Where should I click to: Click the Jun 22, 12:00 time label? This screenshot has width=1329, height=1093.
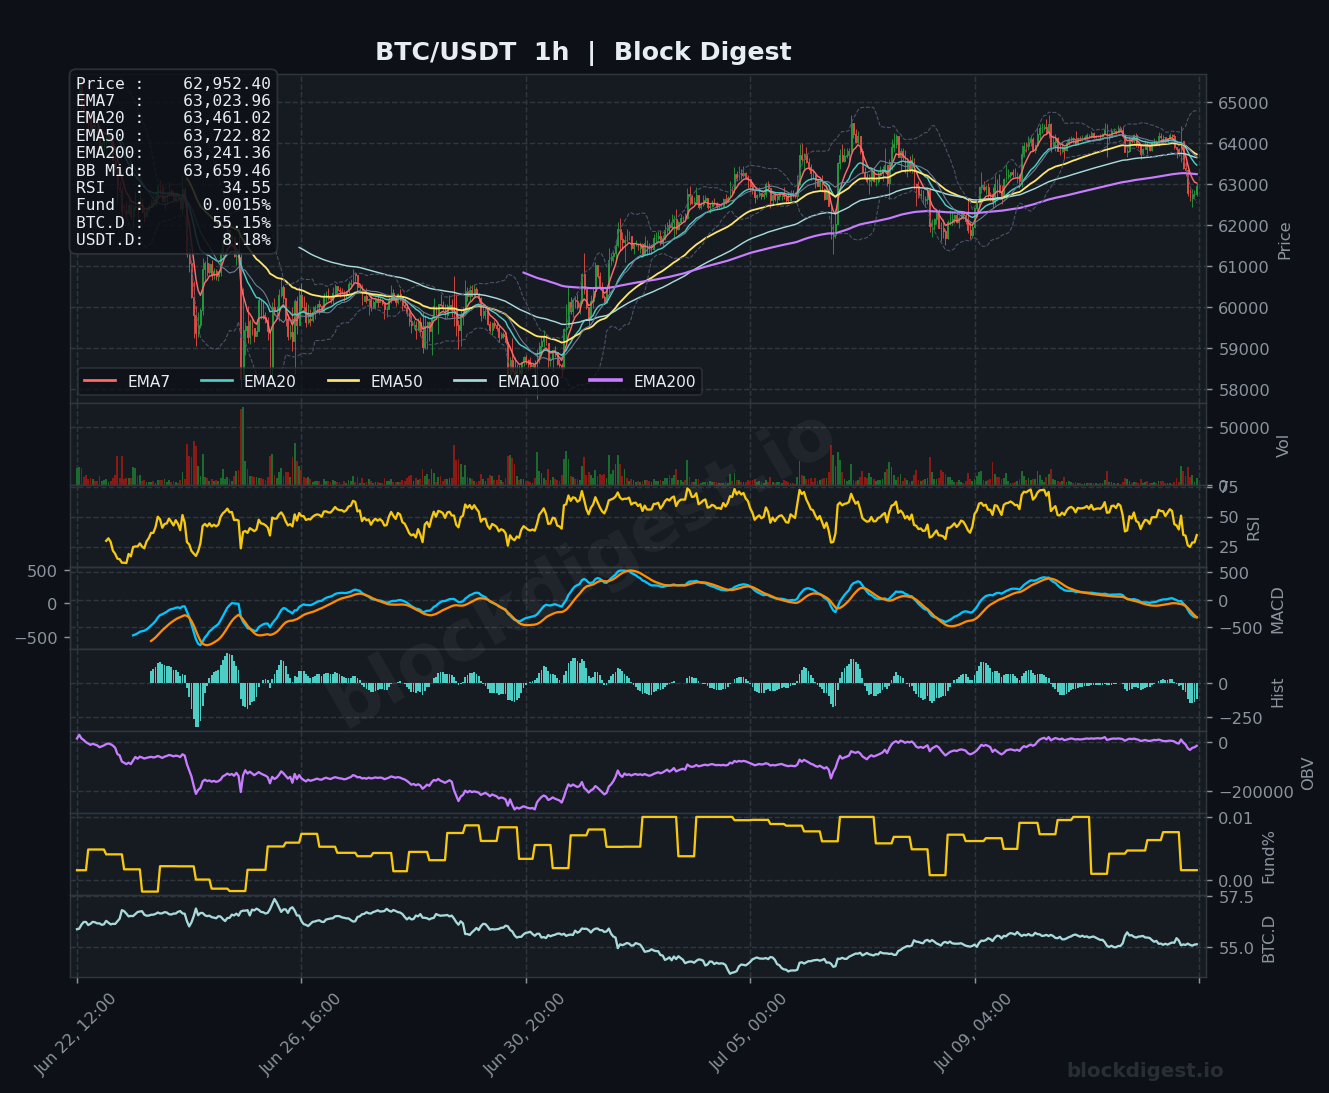click(x=76, y=1034)
